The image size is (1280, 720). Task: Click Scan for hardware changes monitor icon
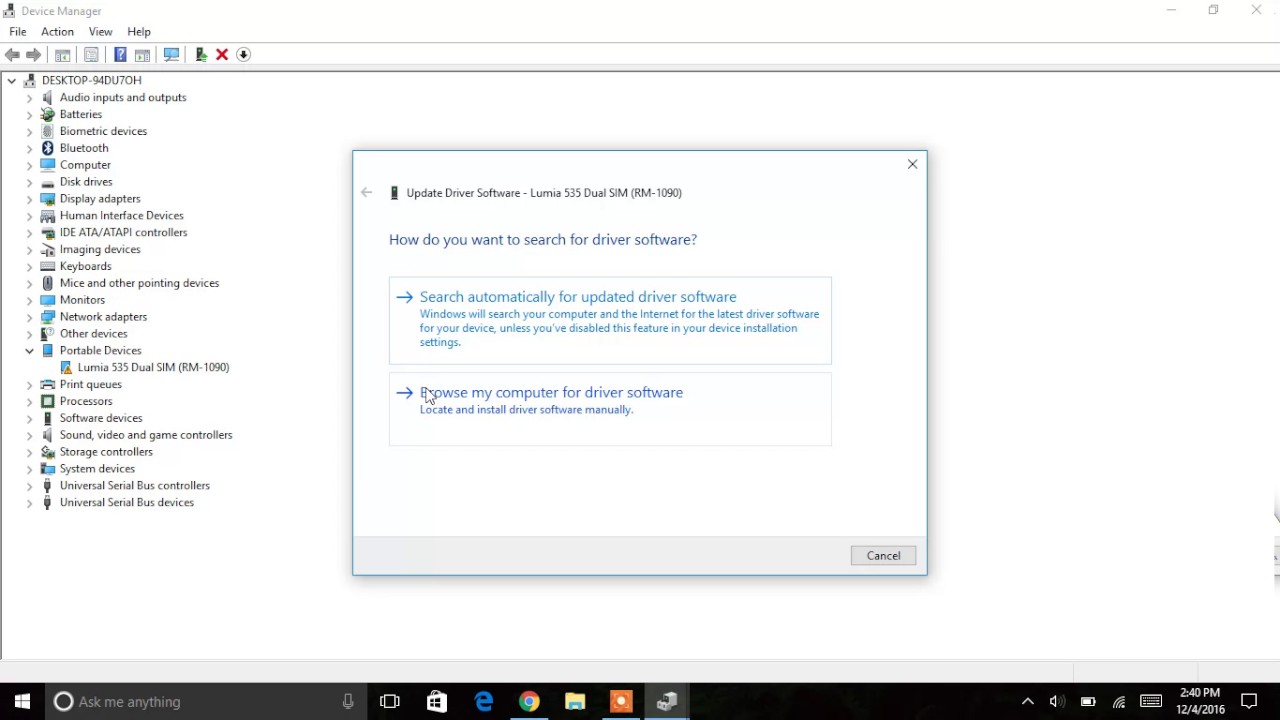tap(171, 55)
